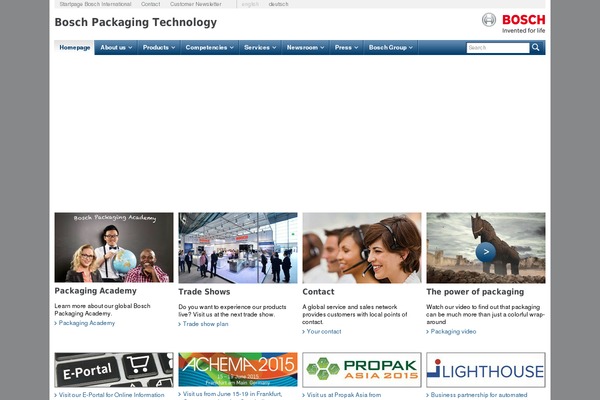Viewport: 600px width, 400px height.
Task: Expand the Press menu
Action: 346,47
